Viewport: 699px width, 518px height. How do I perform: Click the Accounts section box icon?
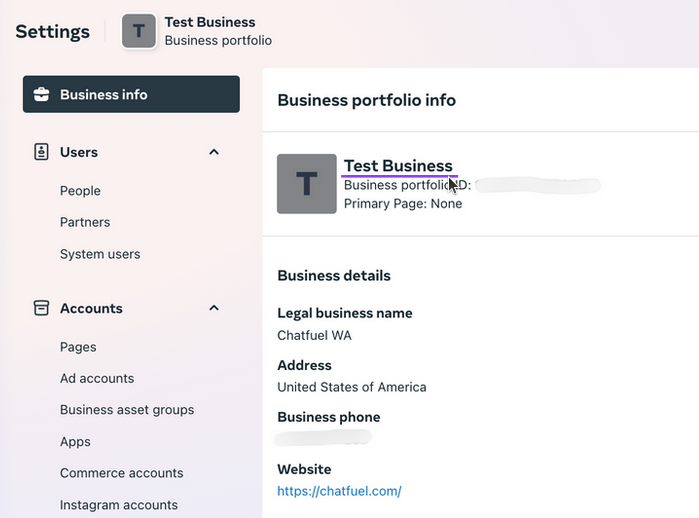41,308
